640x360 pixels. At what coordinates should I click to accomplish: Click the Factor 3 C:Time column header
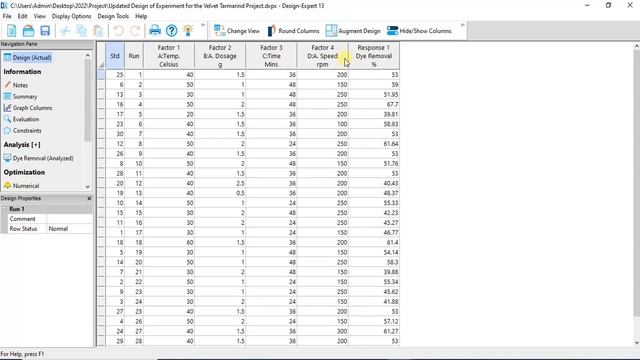coord(271,56)
